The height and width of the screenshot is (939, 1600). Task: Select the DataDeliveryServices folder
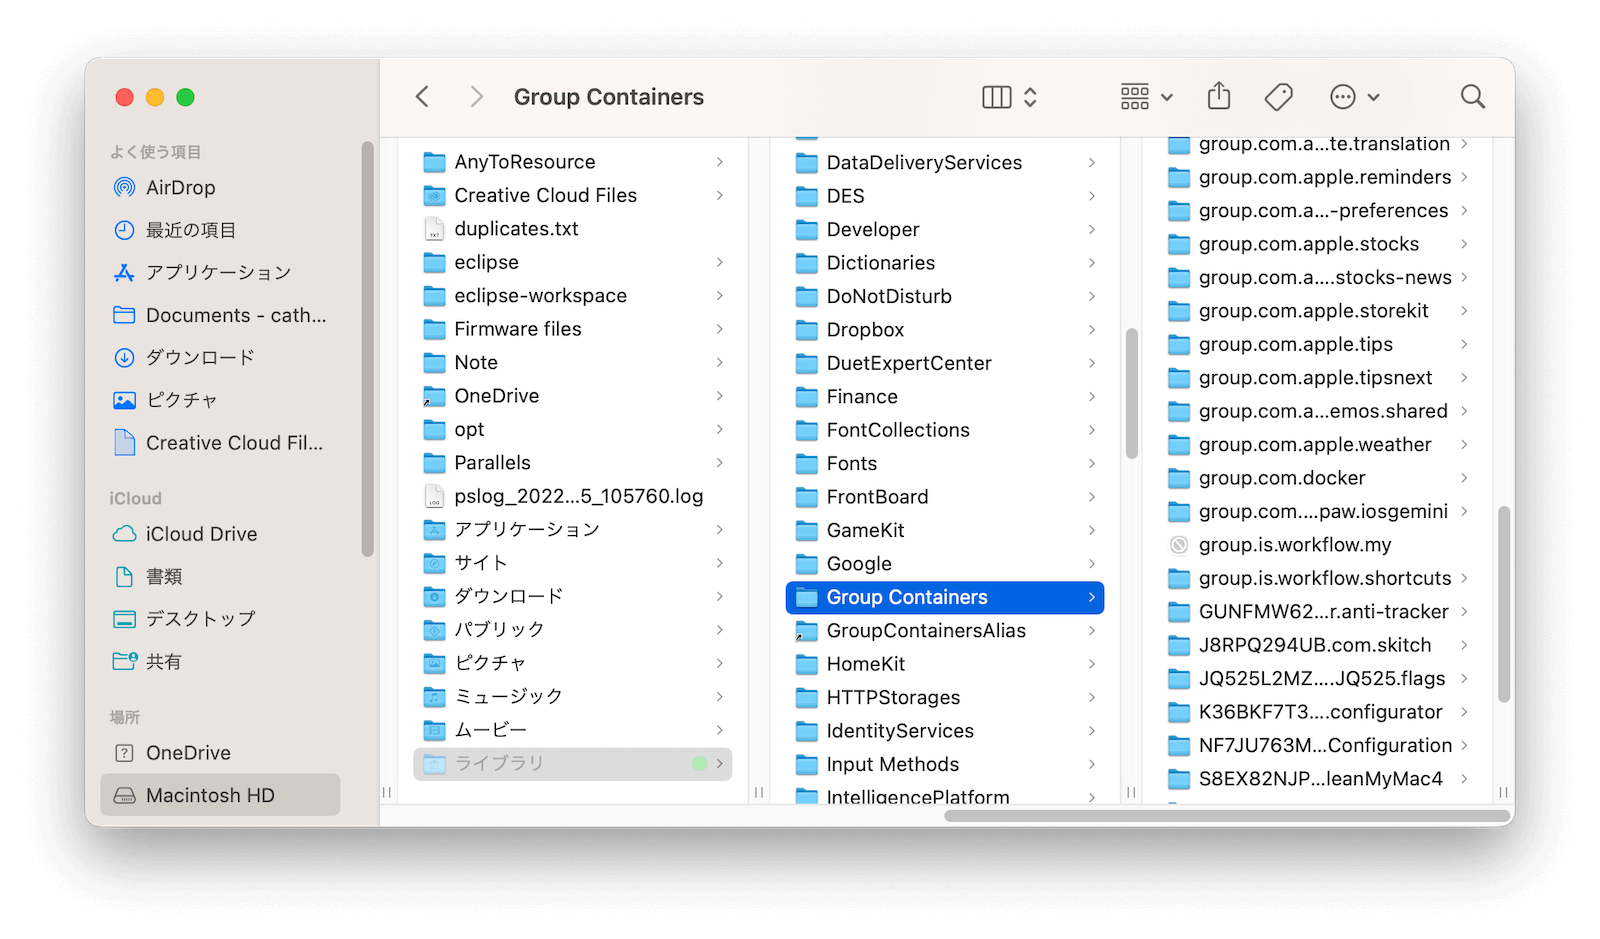click(944, 163)
